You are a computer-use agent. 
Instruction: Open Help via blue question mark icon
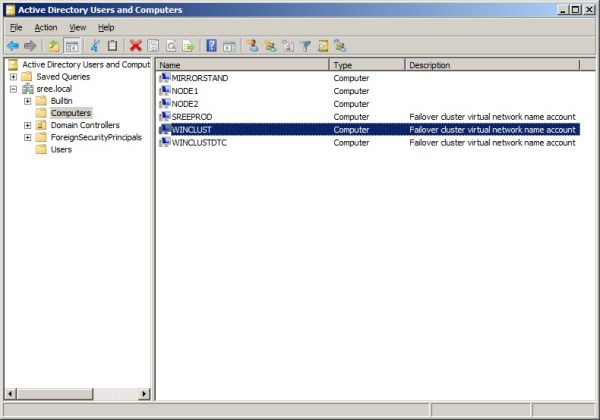pos(211,45)
